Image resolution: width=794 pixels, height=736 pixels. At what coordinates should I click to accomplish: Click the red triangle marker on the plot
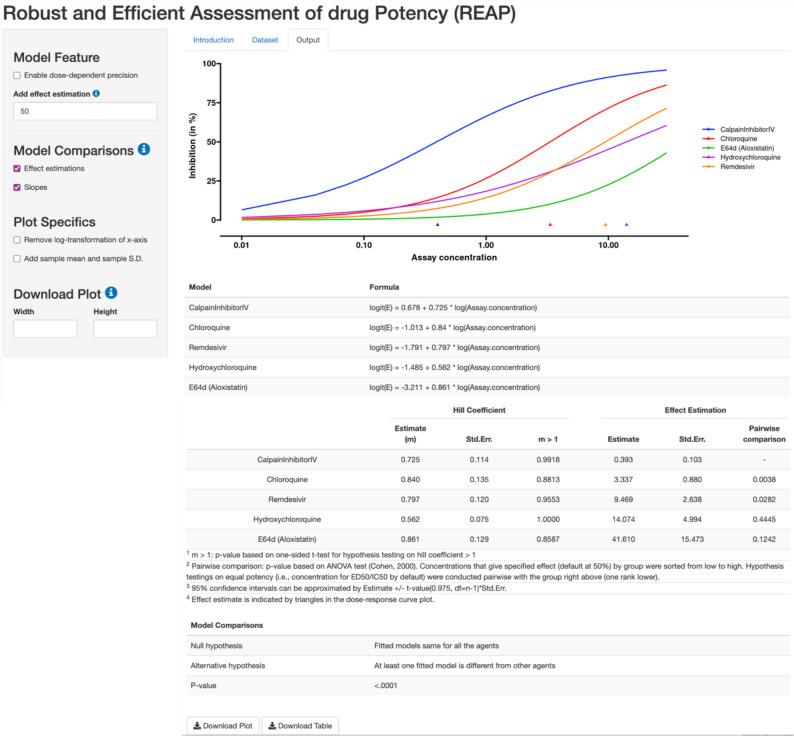pyautogui.click(x=550, y=225)
